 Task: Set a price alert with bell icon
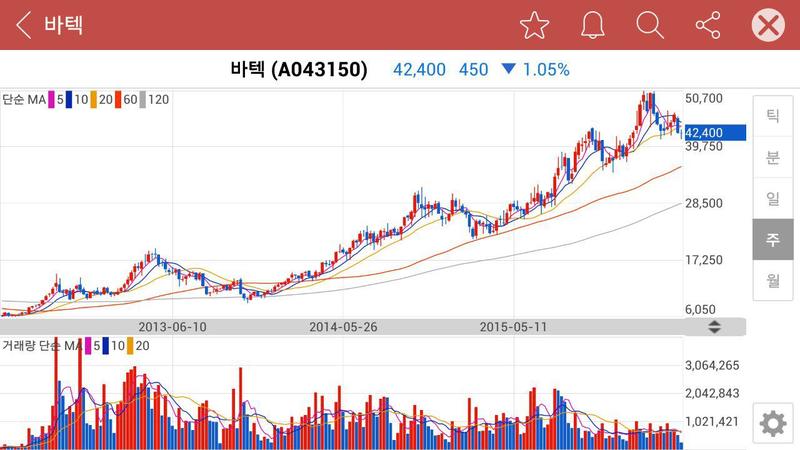click(592, 25)
